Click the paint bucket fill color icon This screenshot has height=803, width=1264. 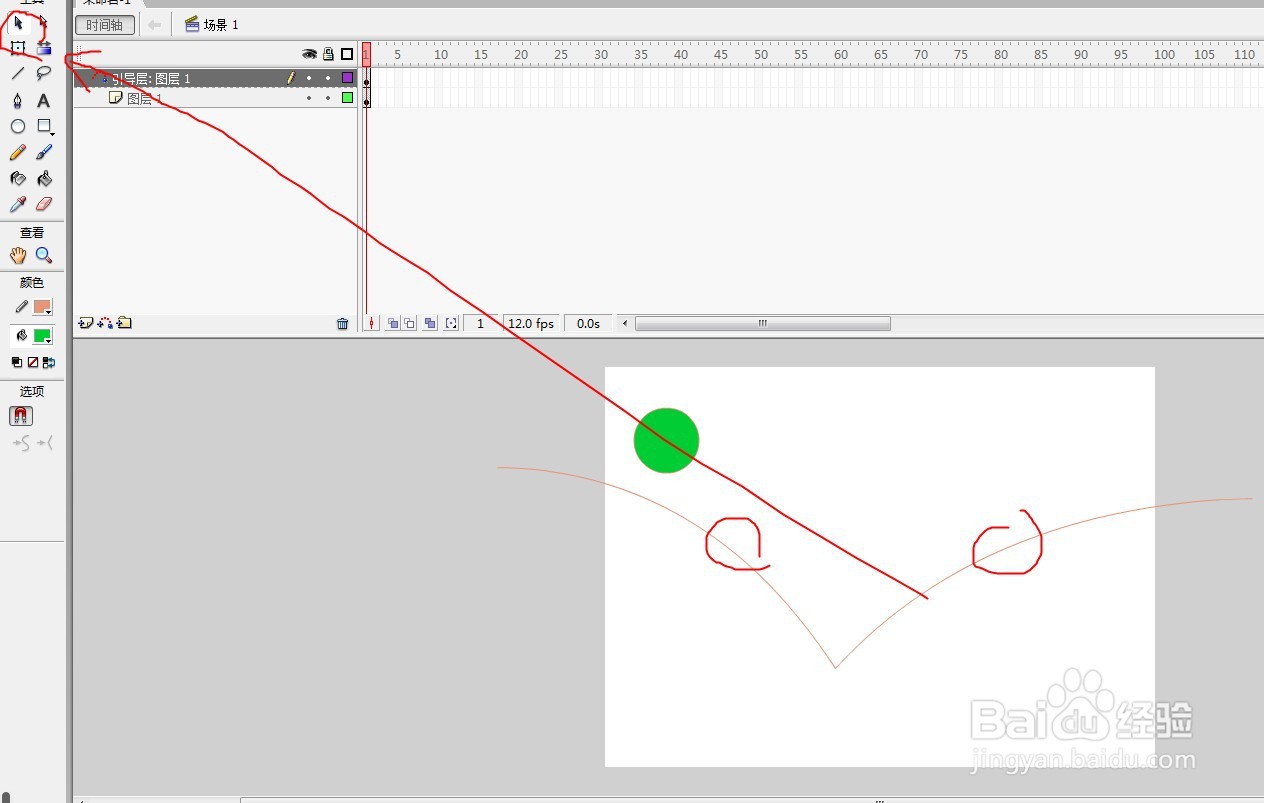(21, 336)
